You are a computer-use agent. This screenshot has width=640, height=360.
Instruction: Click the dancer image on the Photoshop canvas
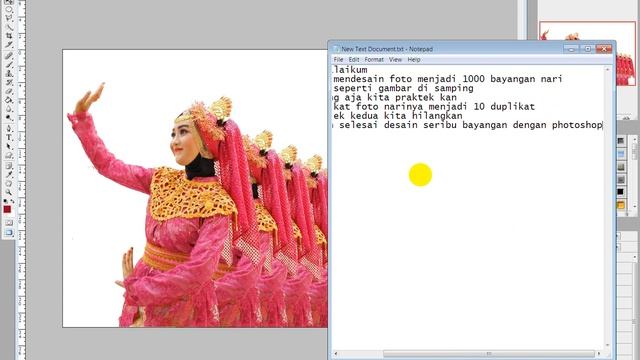pos(195,188)
